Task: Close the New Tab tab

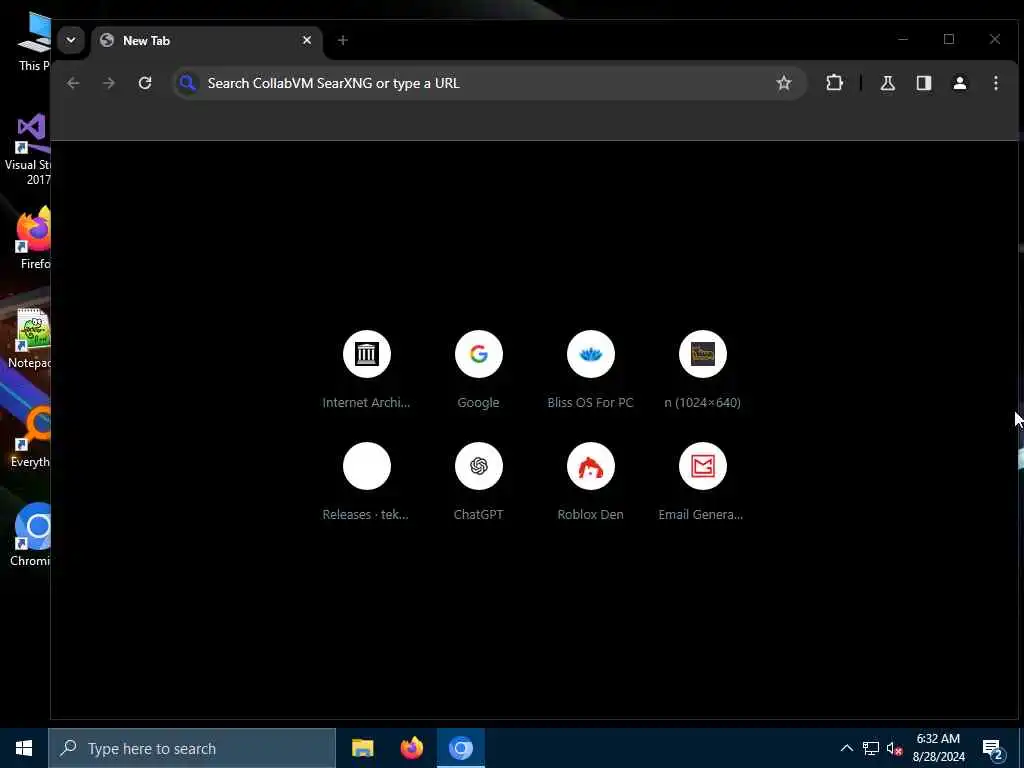Action: pos(306,40)
